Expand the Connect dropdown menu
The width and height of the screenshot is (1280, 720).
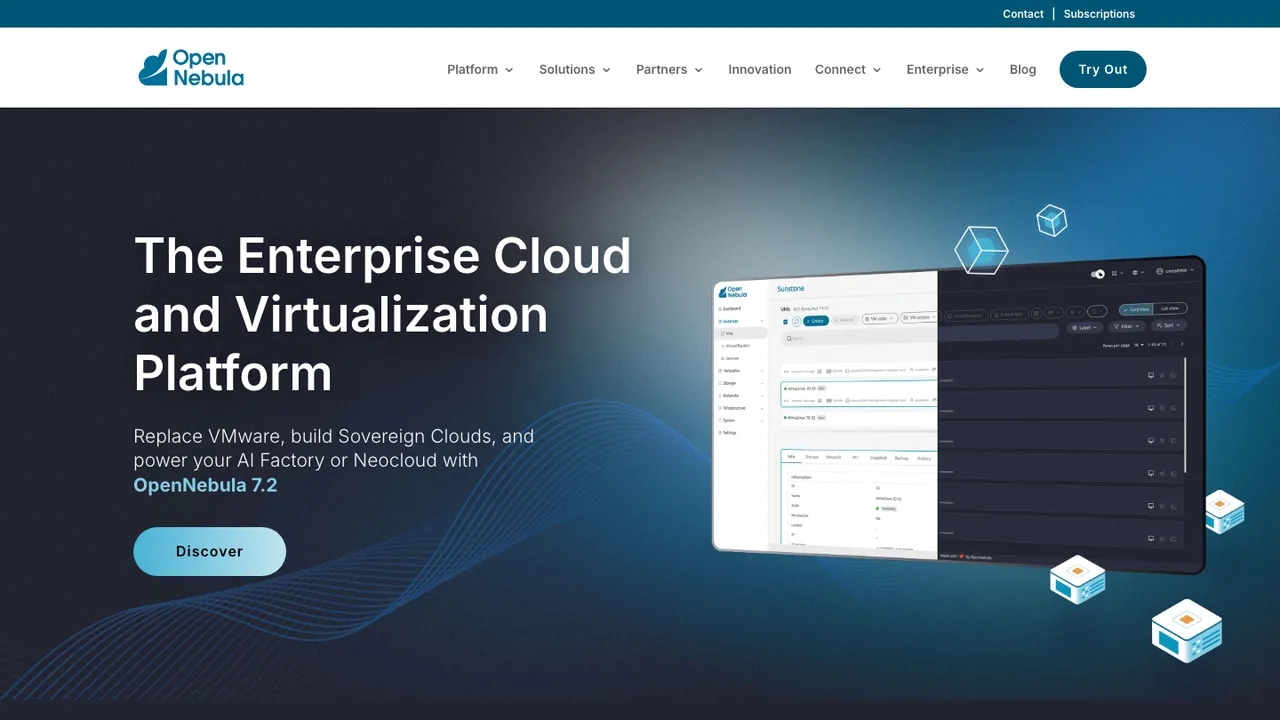(x=848, y=69)
